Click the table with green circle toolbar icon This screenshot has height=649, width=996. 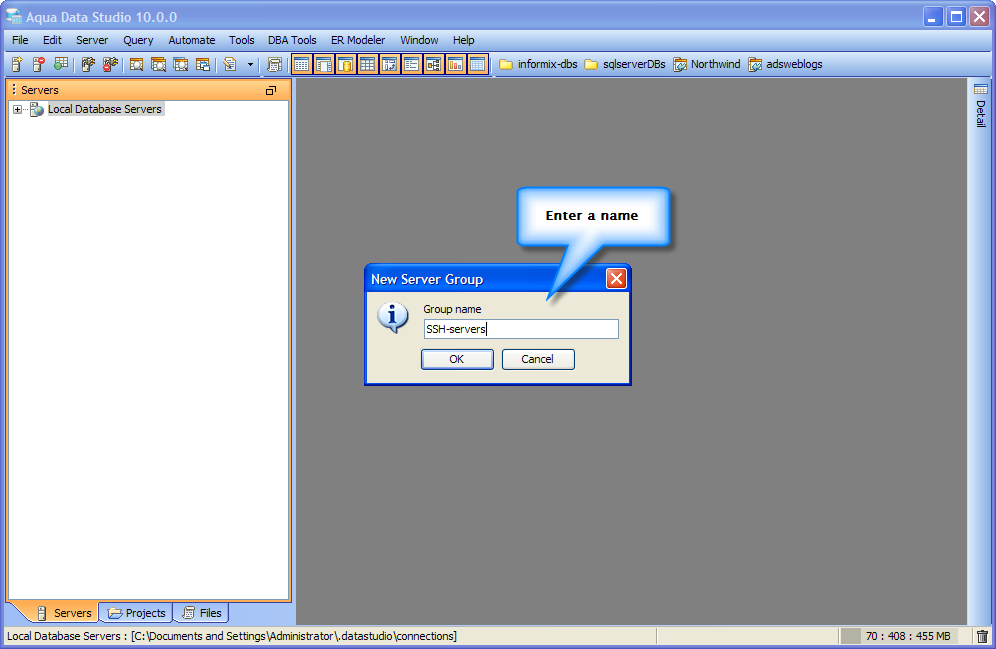(x=61, y=64)
